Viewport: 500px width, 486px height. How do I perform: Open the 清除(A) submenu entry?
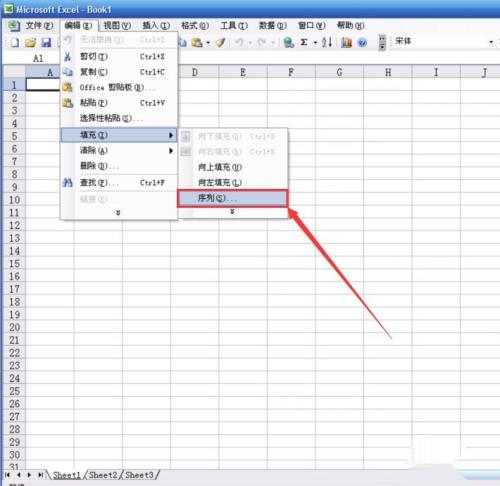[x=119, y=150]
